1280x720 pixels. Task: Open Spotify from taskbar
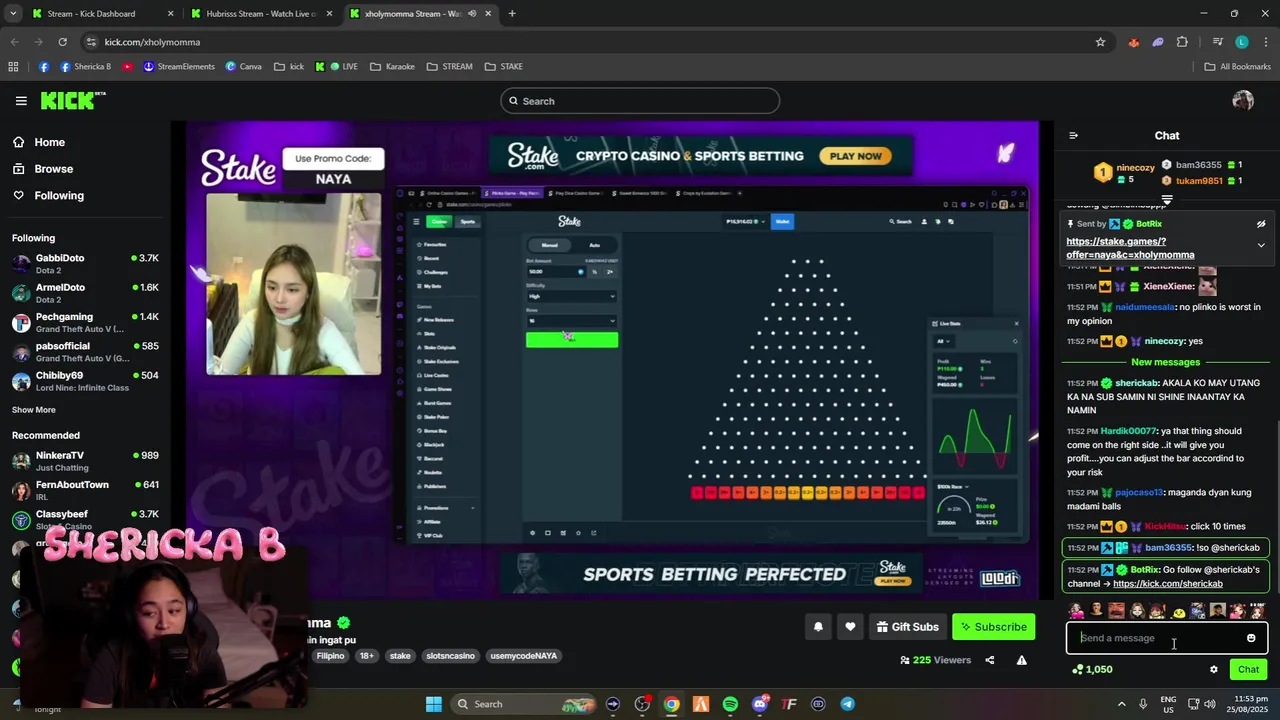click(x=730, y=704)
